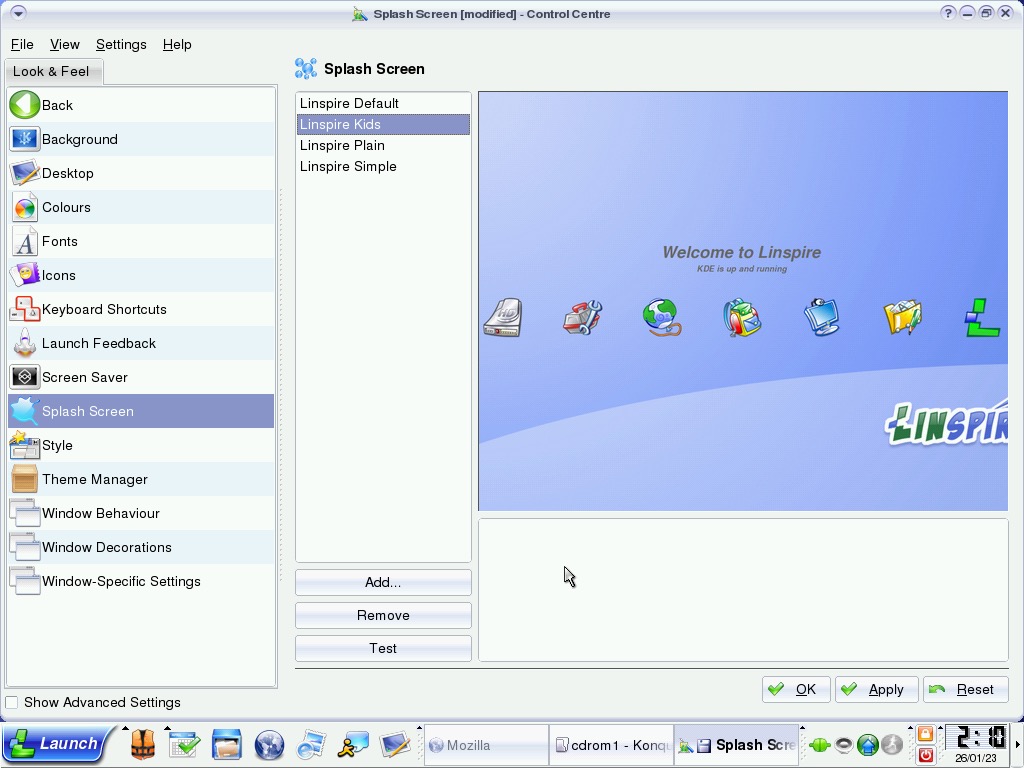This screenshot has width=1024, height=768.
Task: Switch to the Look & Feel tab
Action: pyautogui.click(x=51, y=71)
